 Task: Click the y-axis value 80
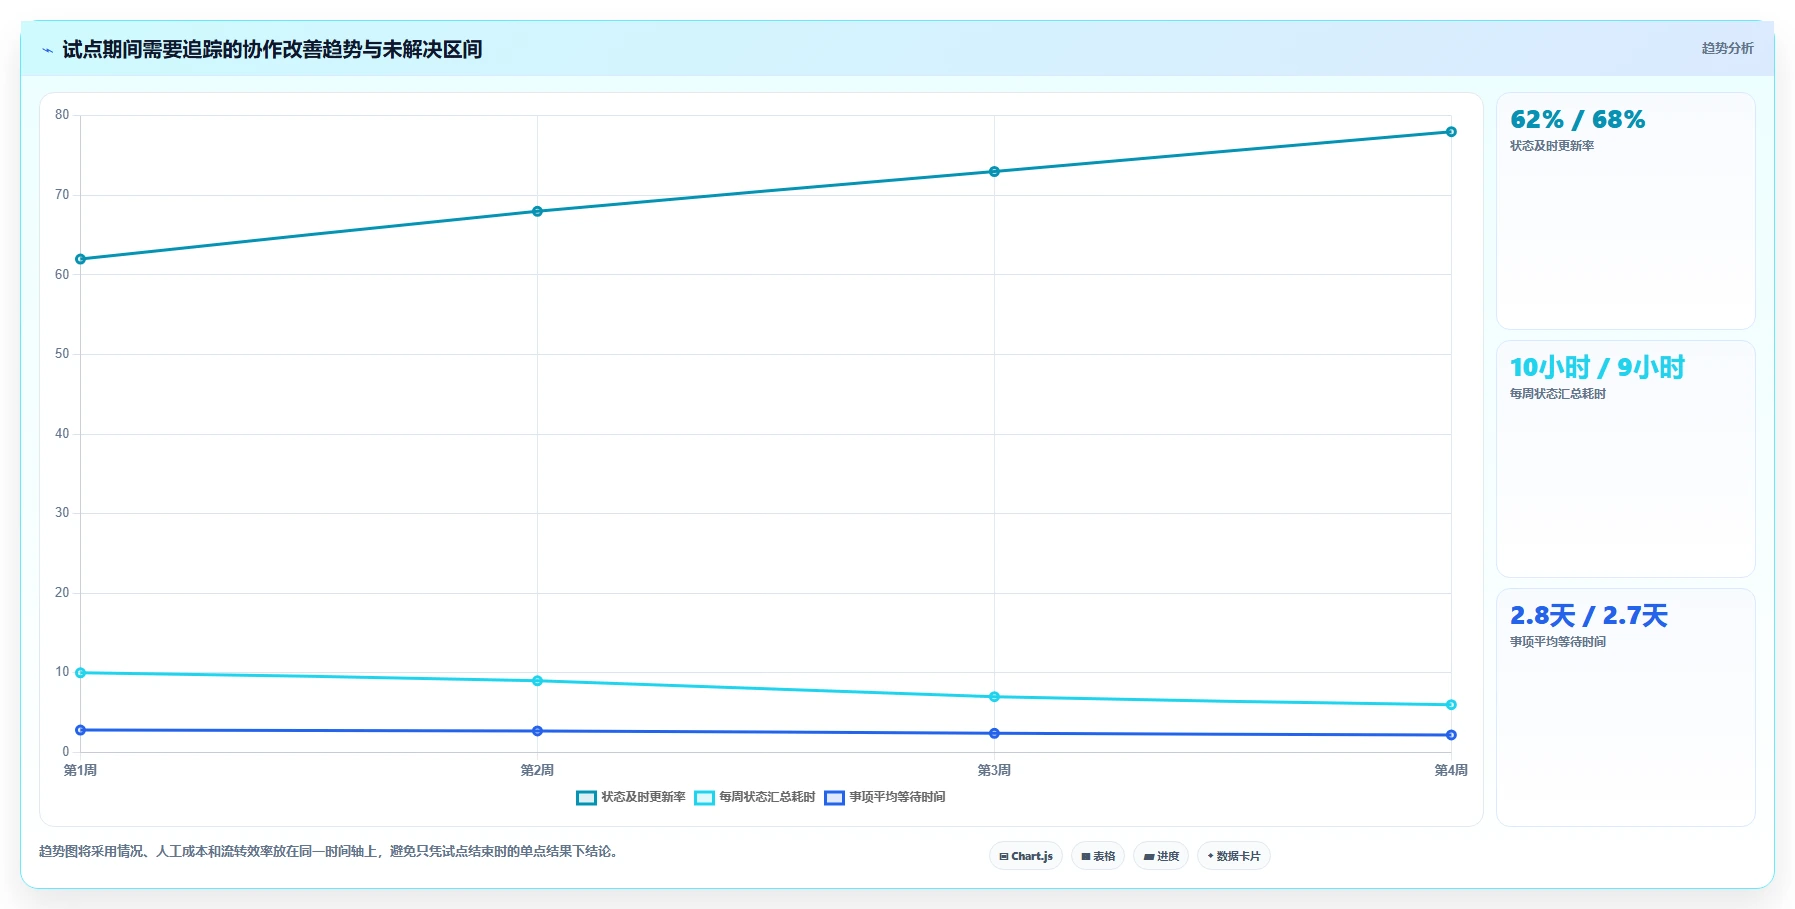(62, 115)
